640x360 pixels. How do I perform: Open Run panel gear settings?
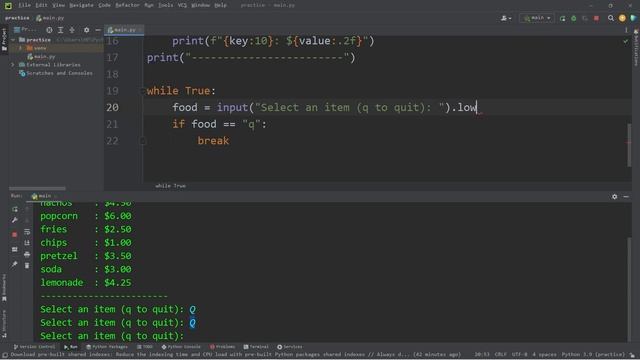point(614,196)
